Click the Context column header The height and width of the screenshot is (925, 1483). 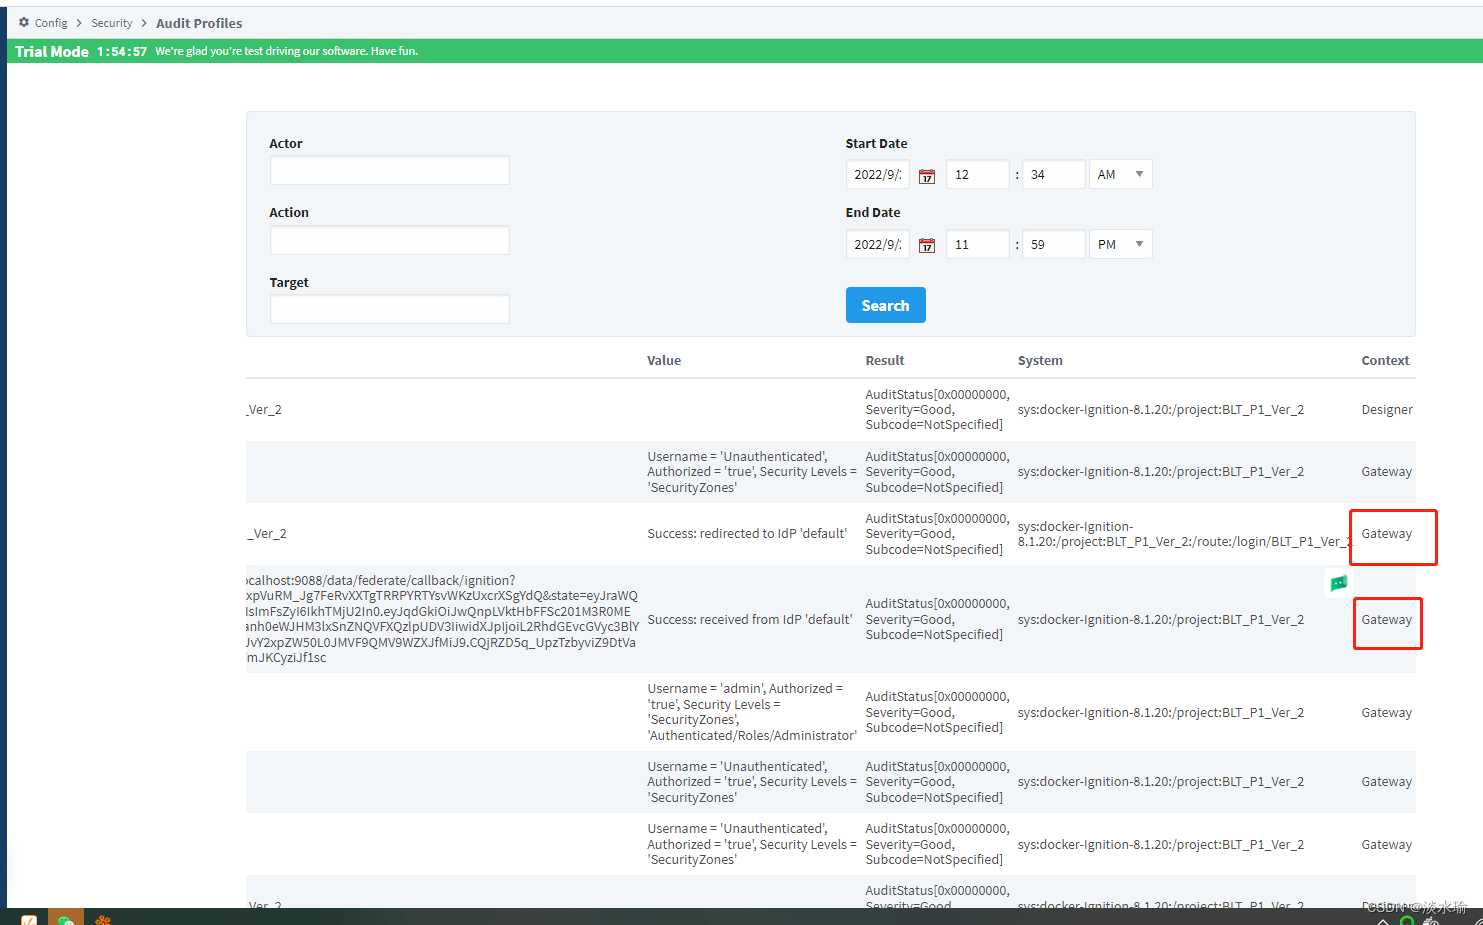pyautogui.click(x=1385, y=361)
